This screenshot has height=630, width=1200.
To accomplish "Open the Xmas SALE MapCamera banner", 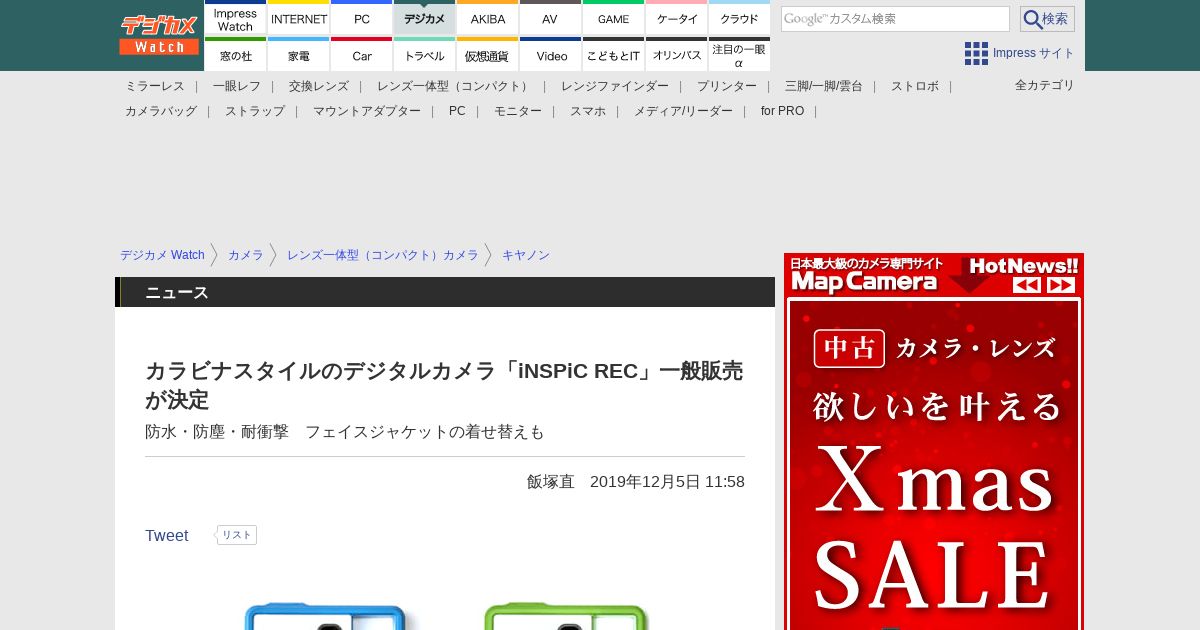I will 934,465.
